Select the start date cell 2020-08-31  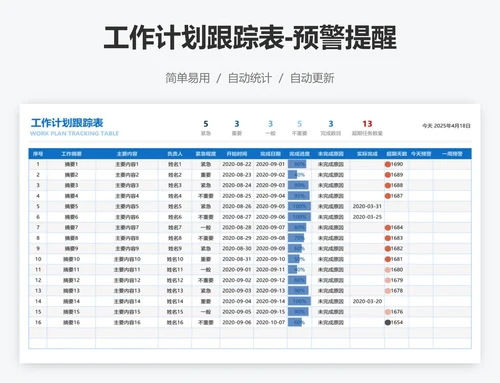pos(237,259)
